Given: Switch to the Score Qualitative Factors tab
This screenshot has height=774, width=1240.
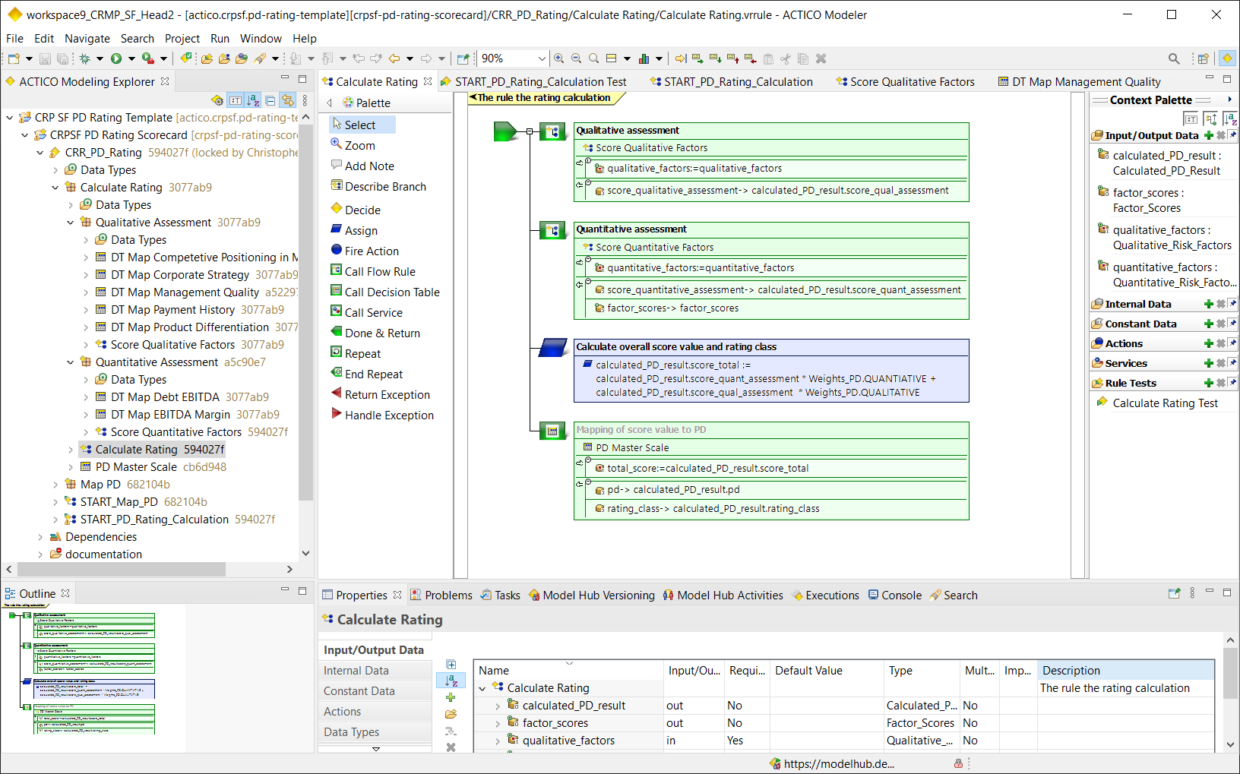Looking at the screenshot, I should tap(911, 82).
